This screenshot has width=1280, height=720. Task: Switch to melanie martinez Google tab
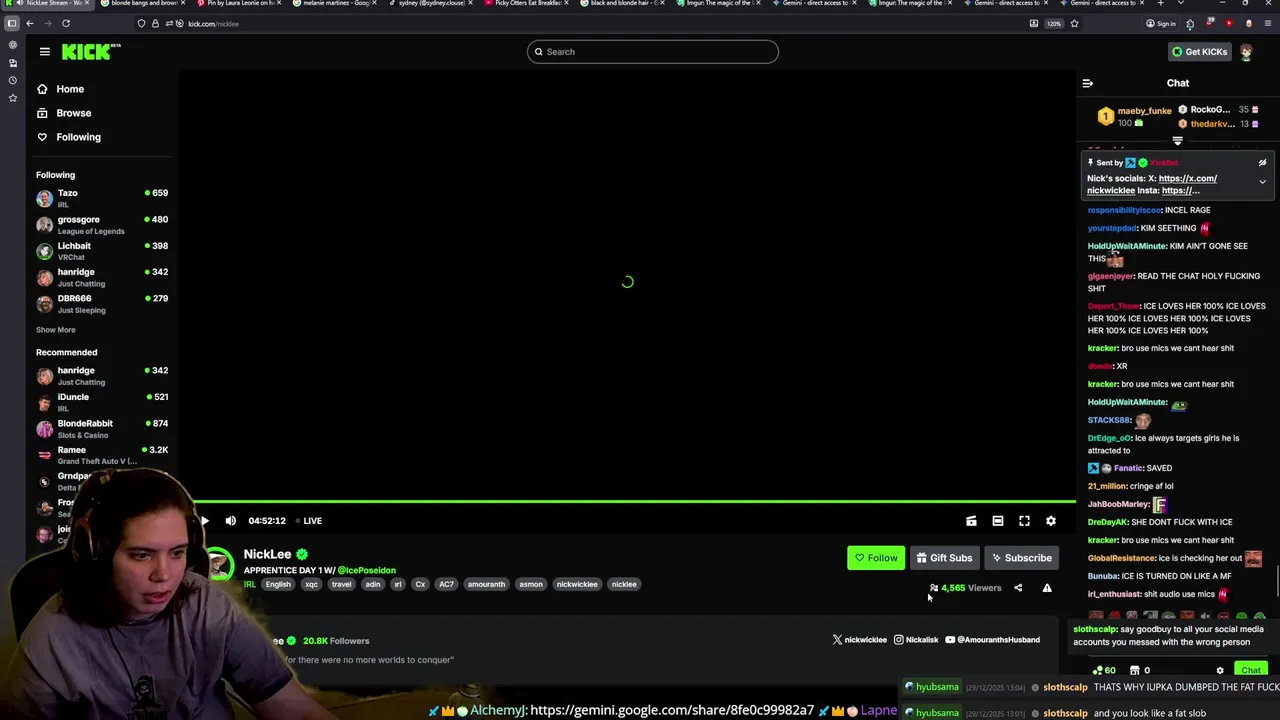tap(333, 4)
